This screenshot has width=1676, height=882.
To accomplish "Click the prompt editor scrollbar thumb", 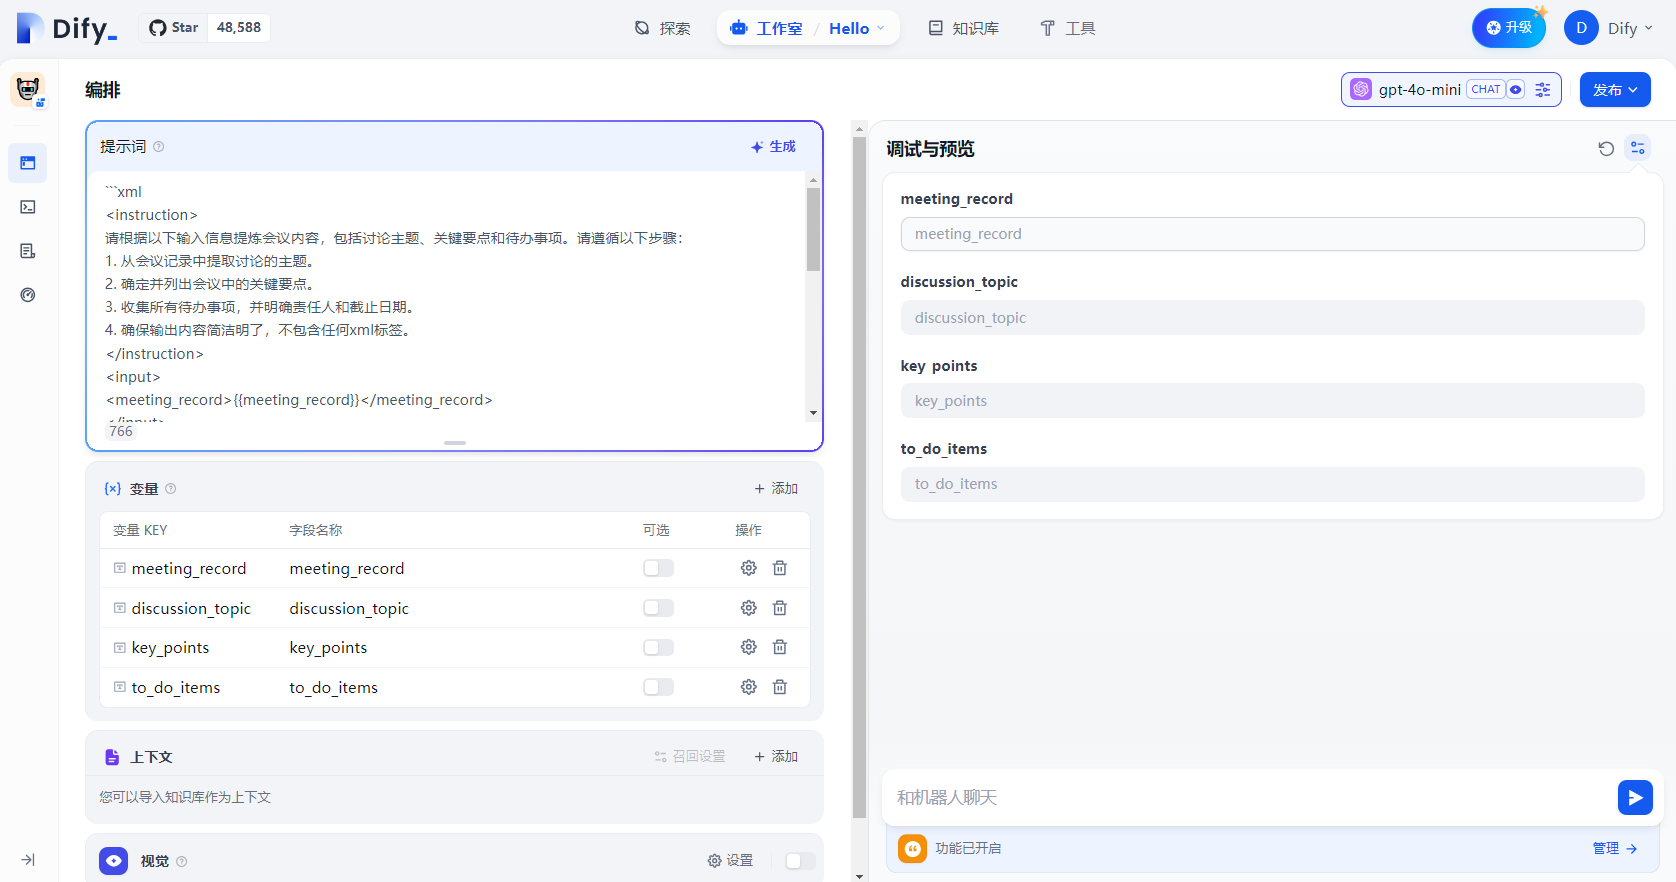I will coord(813,229).
